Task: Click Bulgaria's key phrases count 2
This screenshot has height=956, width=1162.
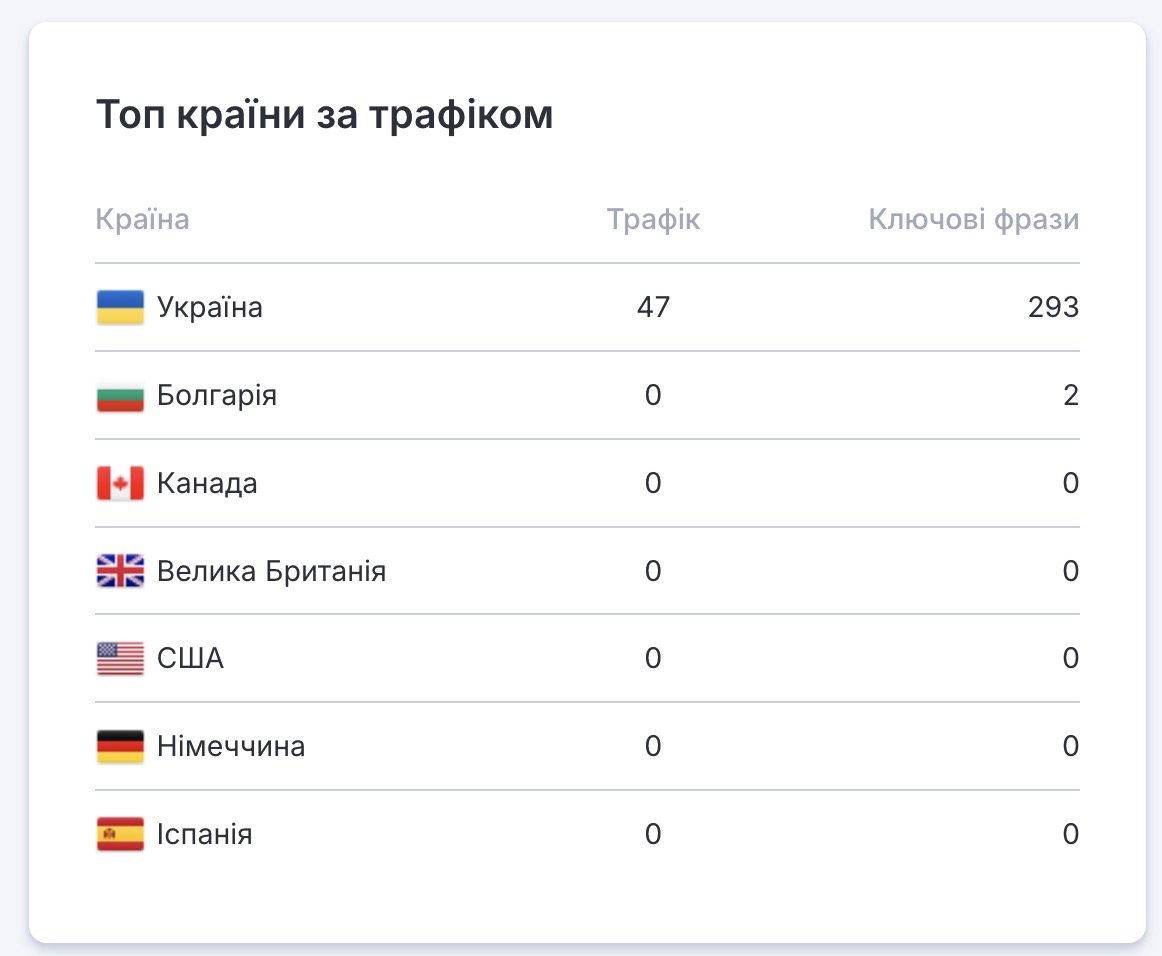Action: (1071, 396)
